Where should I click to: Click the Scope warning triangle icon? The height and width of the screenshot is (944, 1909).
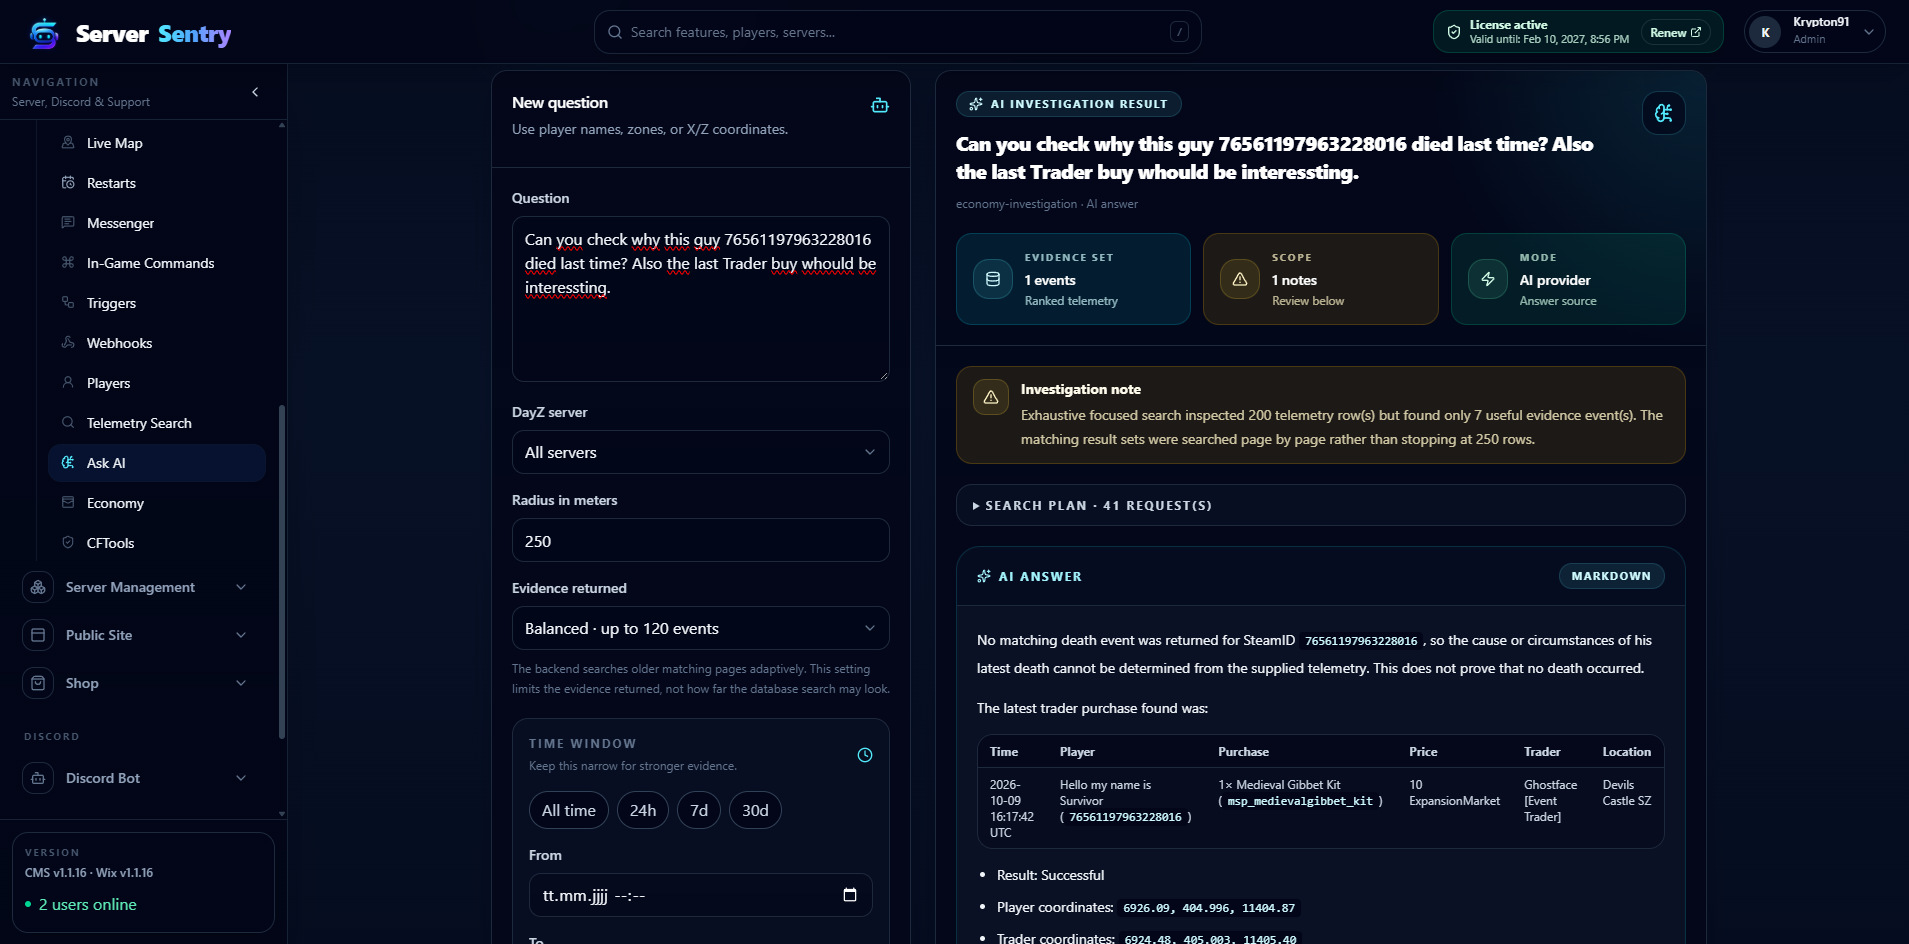pyautogui.click(x=1240, y=279)
